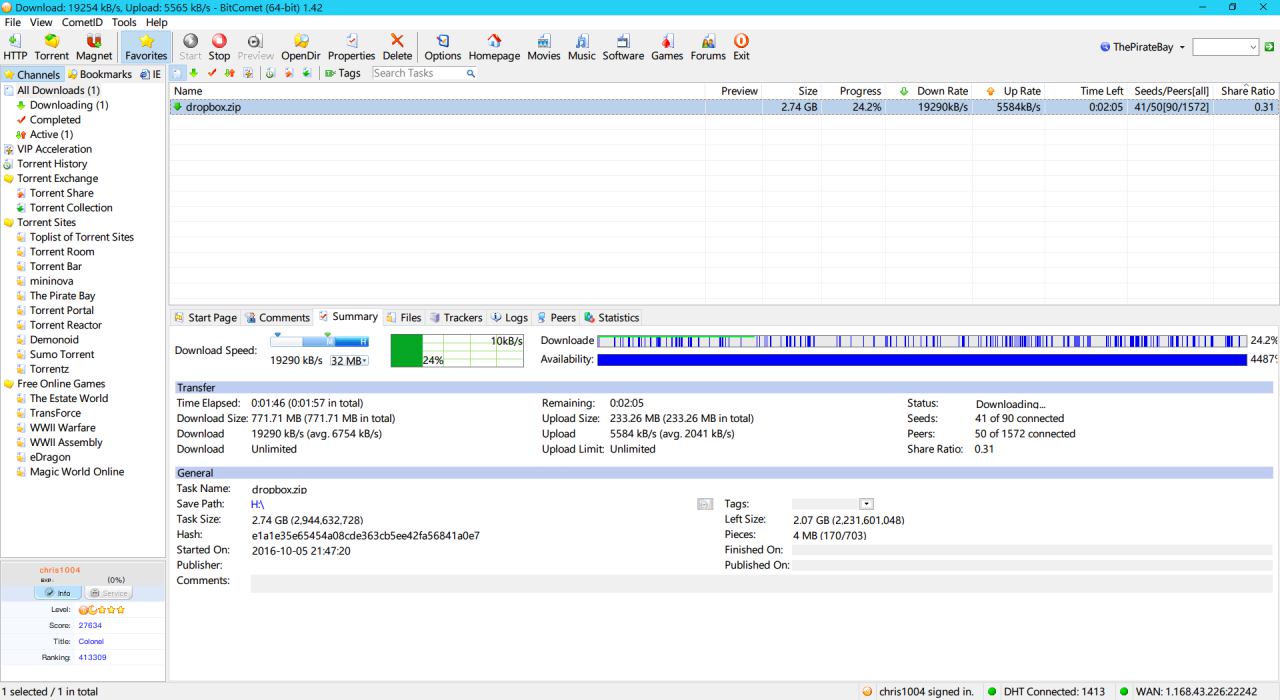This screenshot has height=700, width=1280.
Task: Switch to the Trackers tab
Action: click(x=456, y=318)
